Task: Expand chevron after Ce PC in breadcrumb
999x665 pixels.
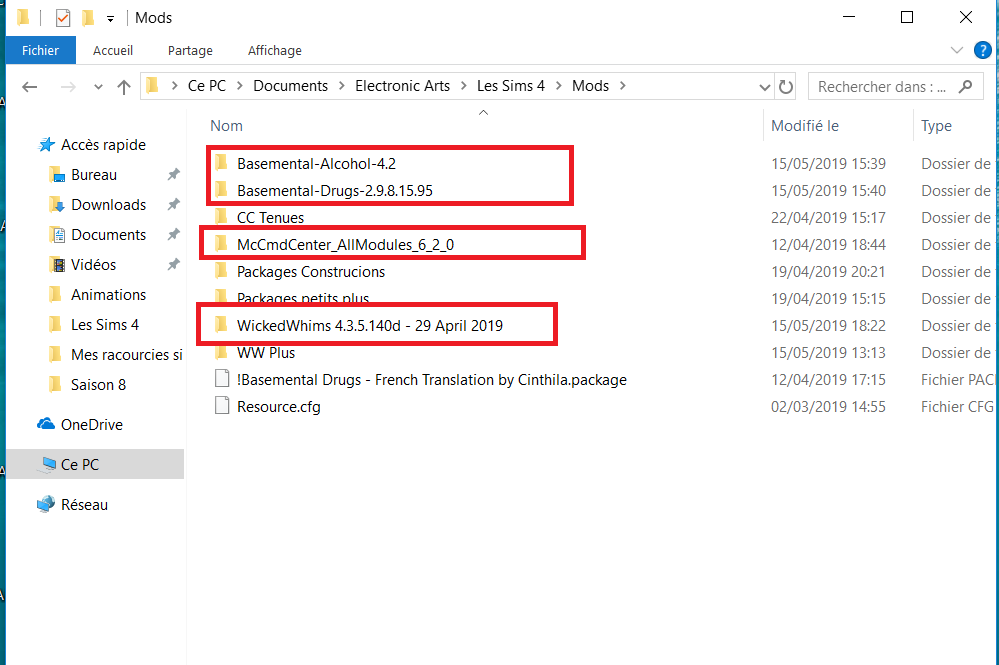Action: click(240, 86)
